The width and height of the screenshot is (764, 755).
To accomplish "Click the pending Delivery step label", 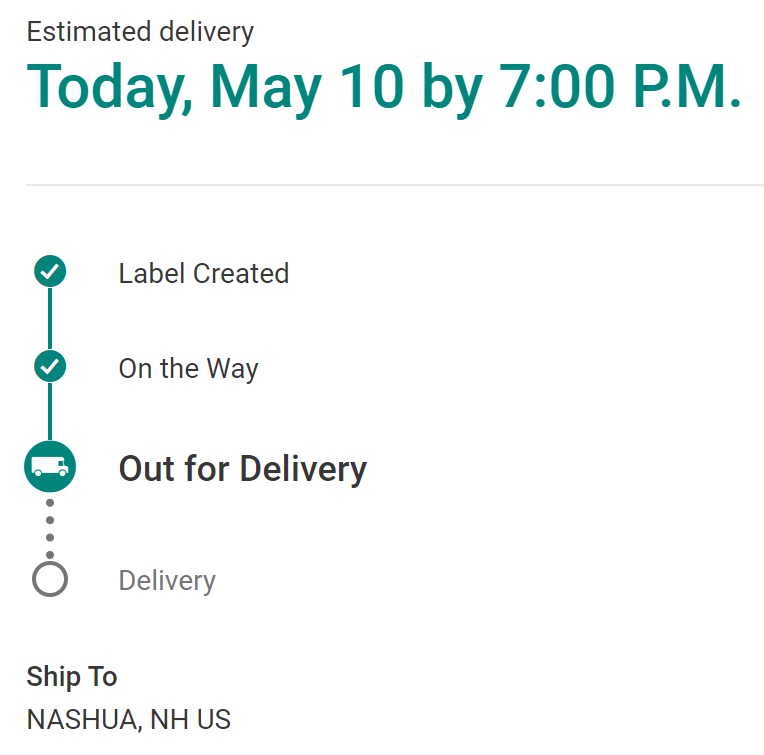I will [x=167, y=581].
